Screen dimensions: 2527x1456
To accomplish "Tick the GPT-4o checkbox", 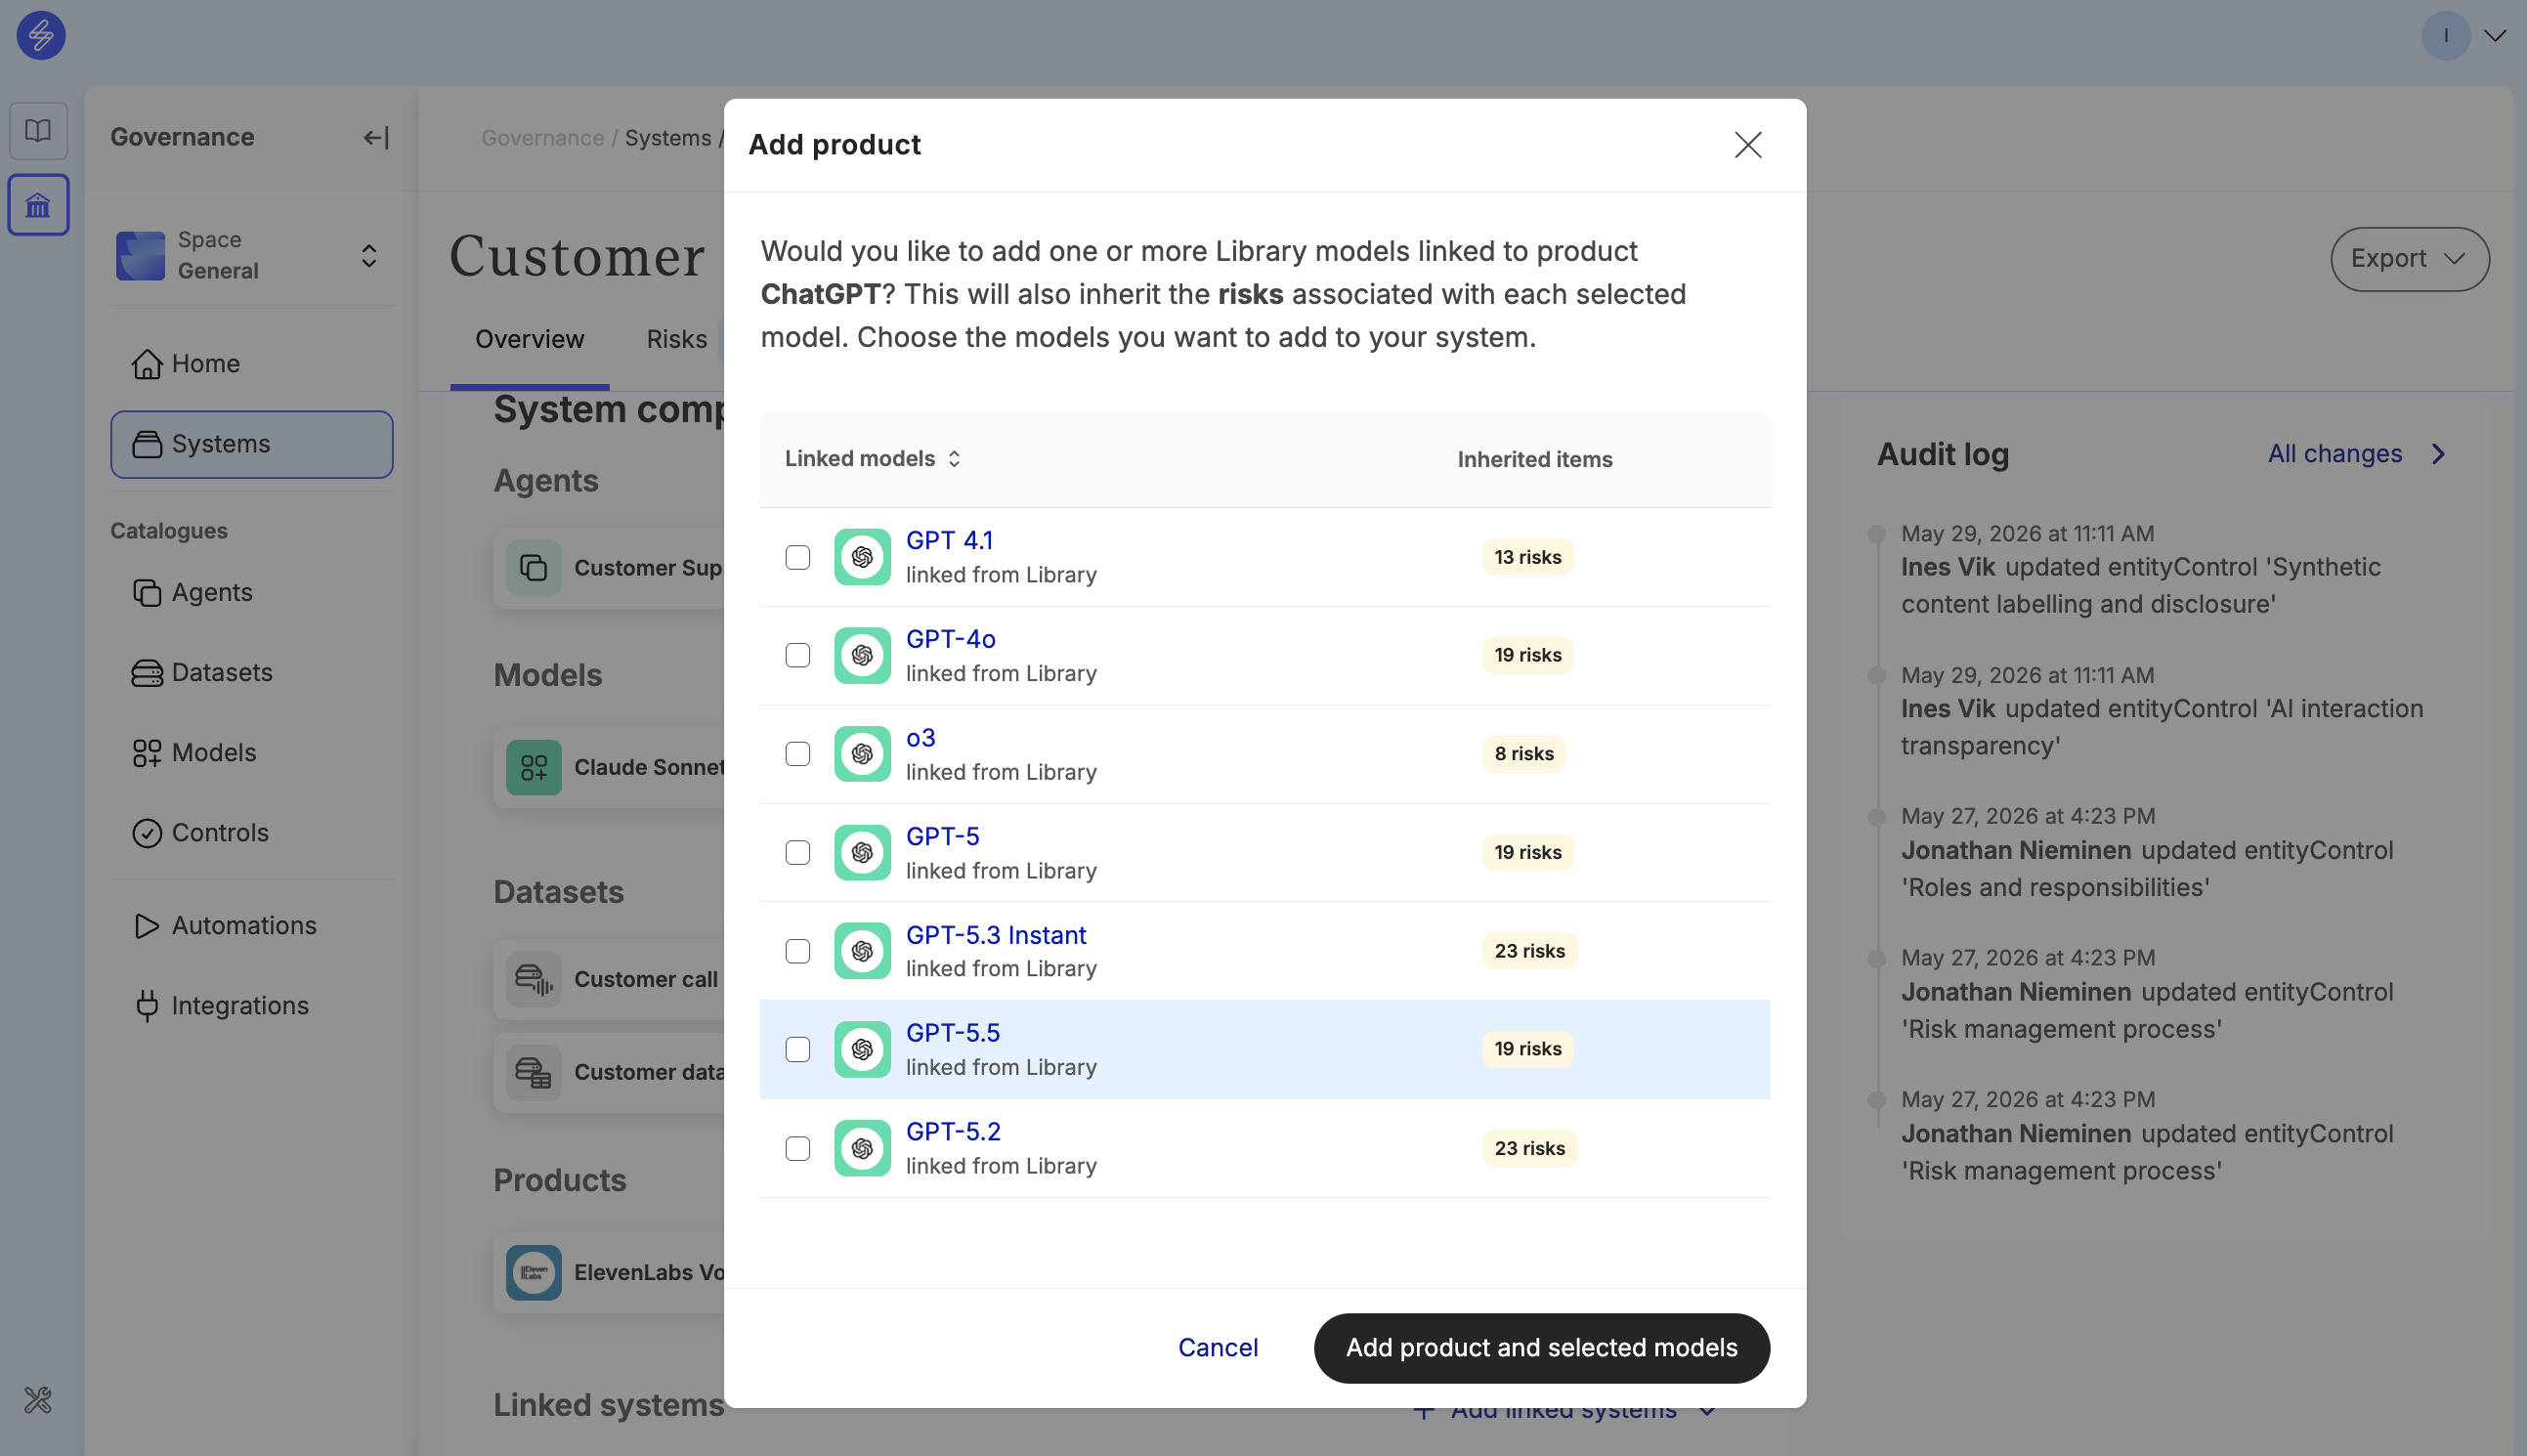I will pyautogui.click(x=797, y=655).
